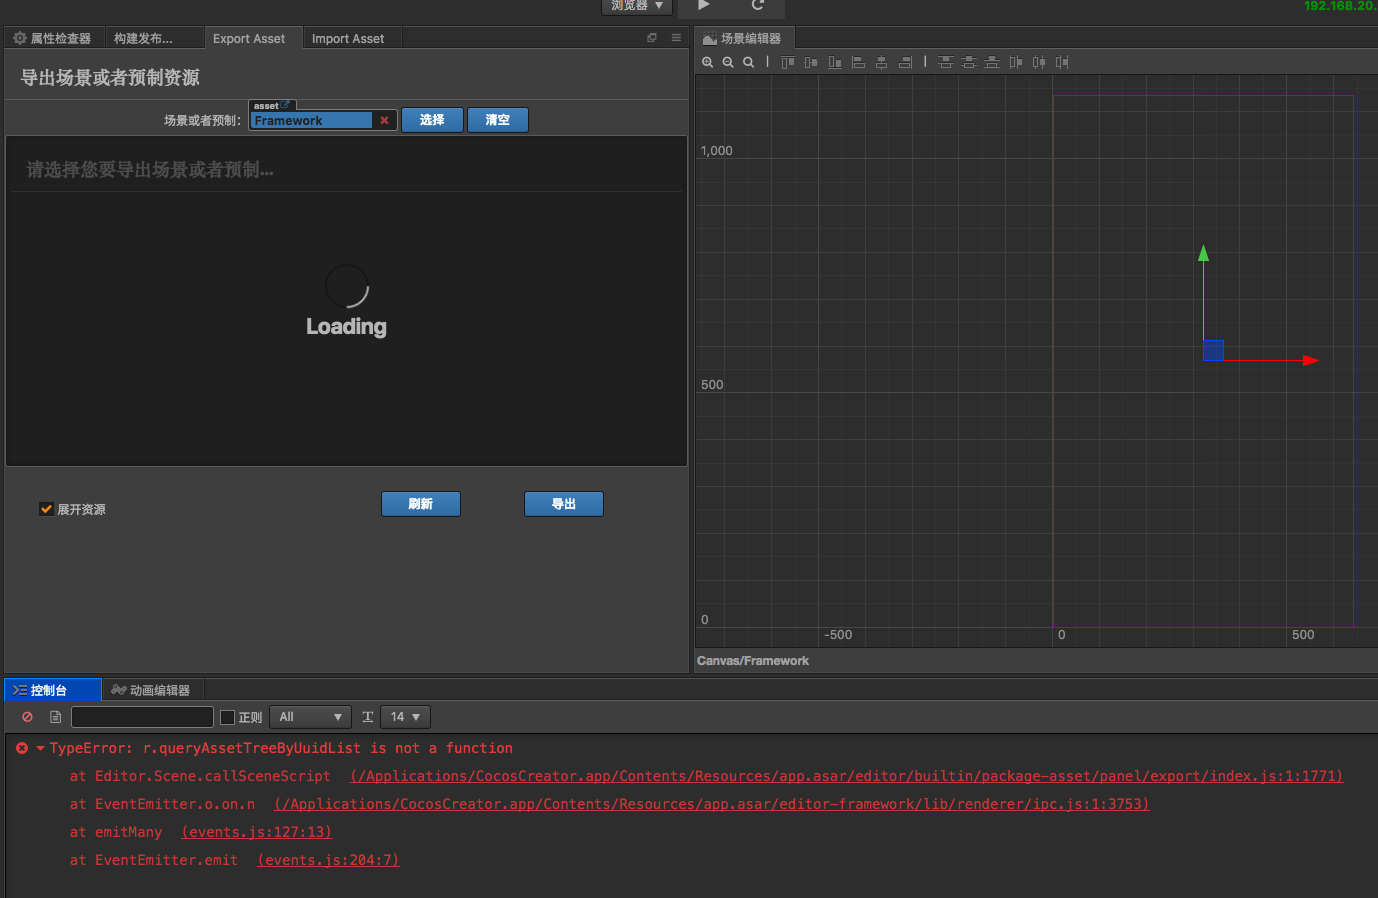Click the TypeError message text
Image resolution: width=1378 pixels, height=898 pixels.
coord(281,748)
